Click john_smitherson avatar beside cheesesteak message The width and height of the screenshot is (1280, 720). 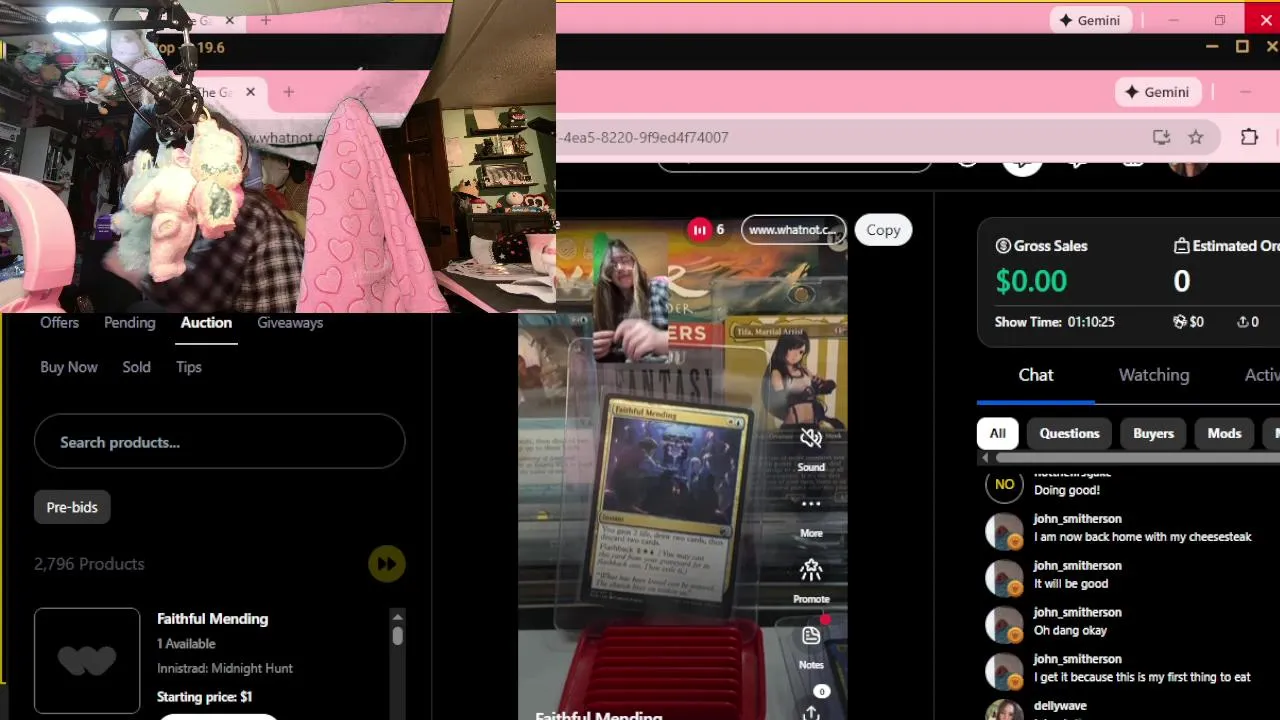tap(1004, 531)
